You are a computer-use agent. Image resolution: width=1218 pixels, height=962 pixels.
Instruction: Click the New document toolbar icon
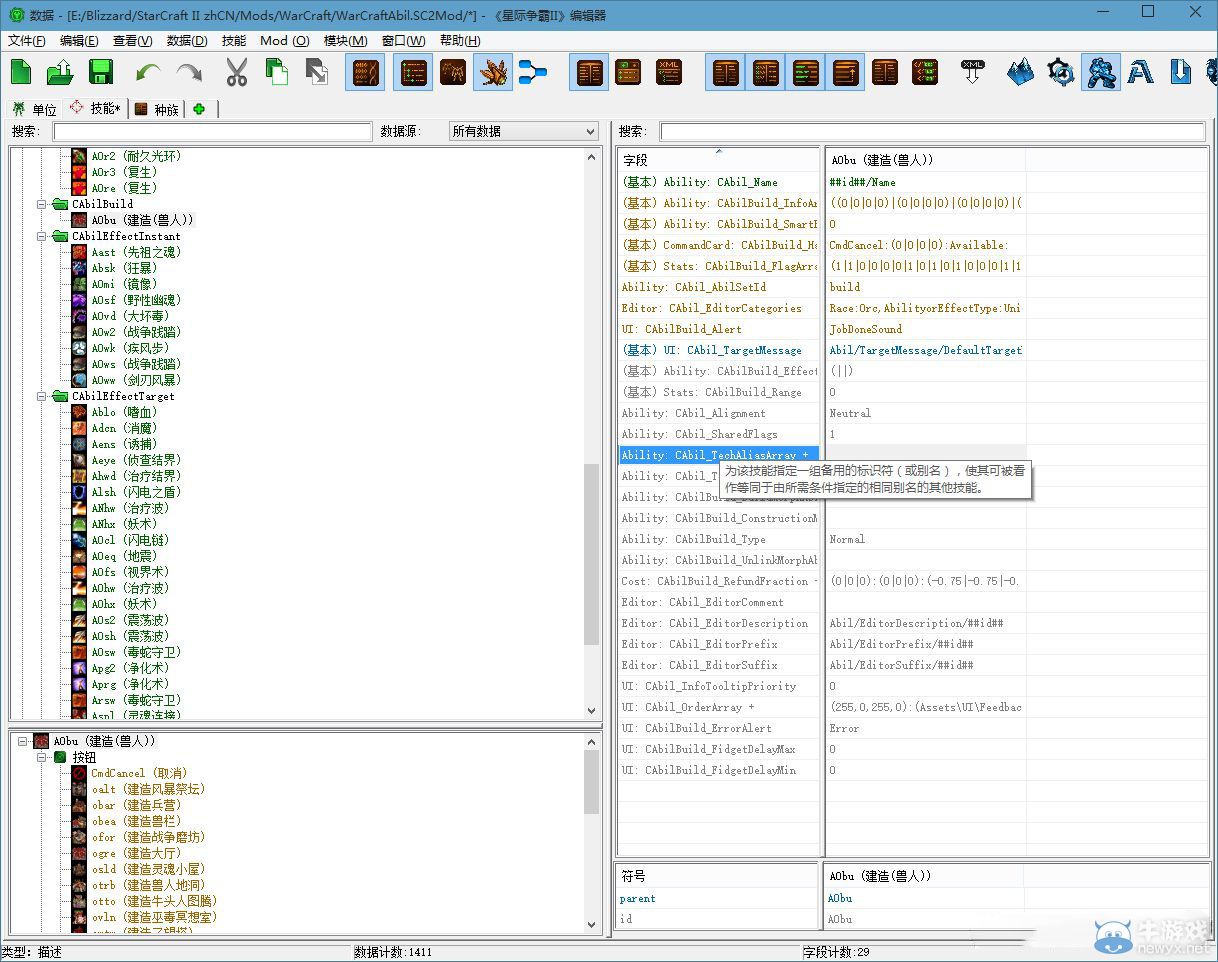(x=21, y=72)
